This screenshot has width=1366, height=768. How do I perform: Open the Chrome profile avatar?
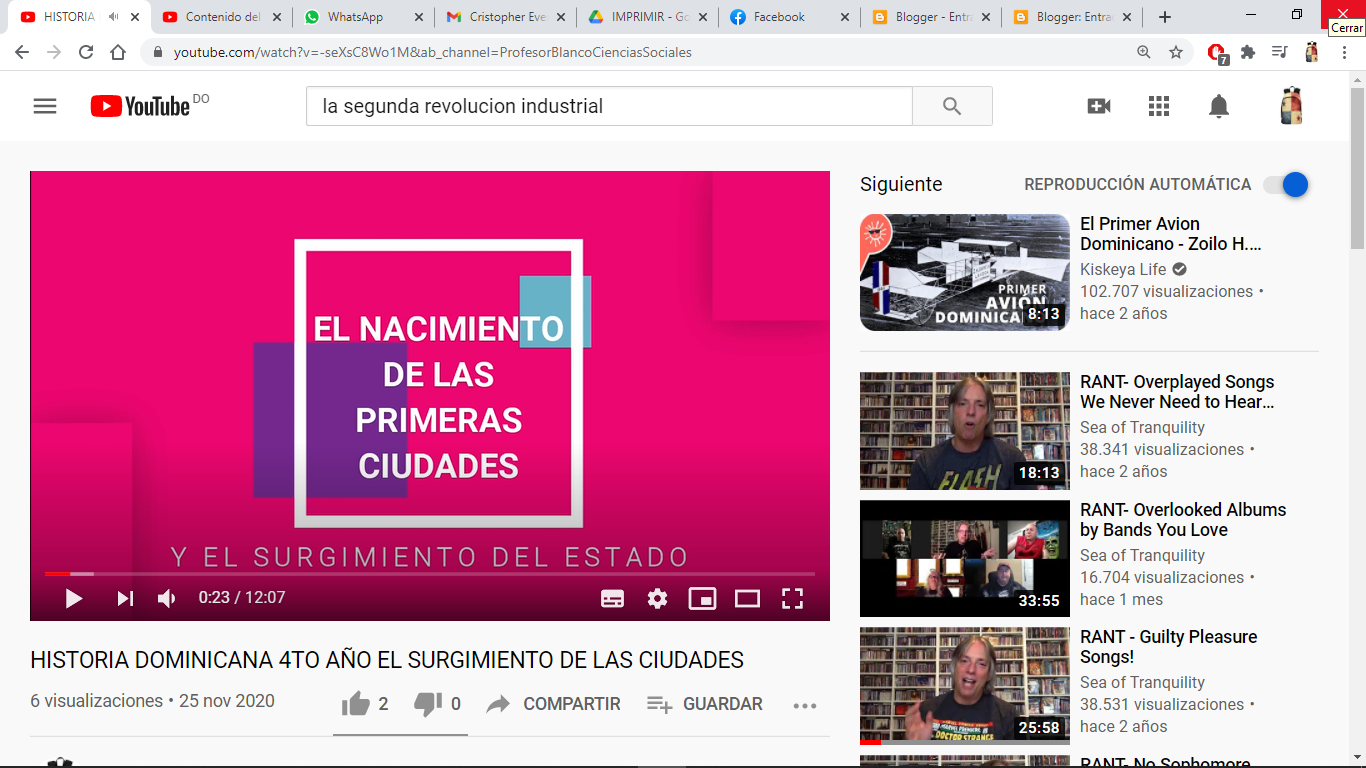point(1311,52)
